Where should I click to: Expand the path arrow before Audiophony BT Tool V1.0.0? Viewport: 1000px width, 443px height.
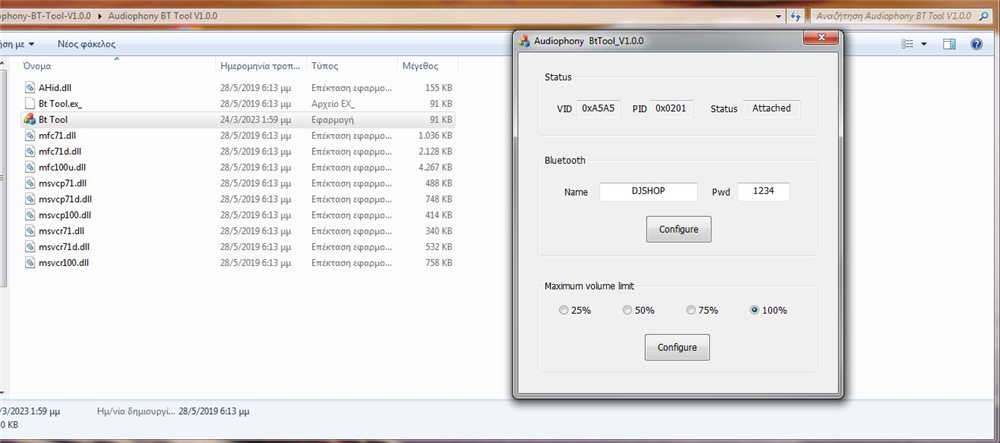(101, 16)
